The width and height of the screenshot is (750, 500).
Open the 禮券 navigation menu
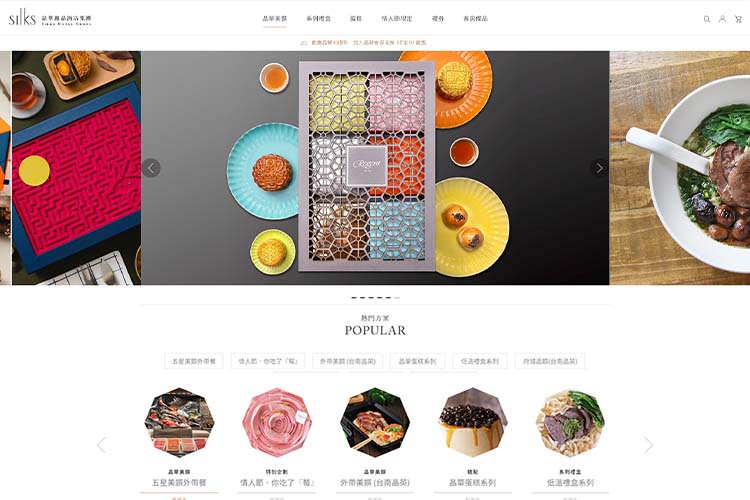[438, 19]
